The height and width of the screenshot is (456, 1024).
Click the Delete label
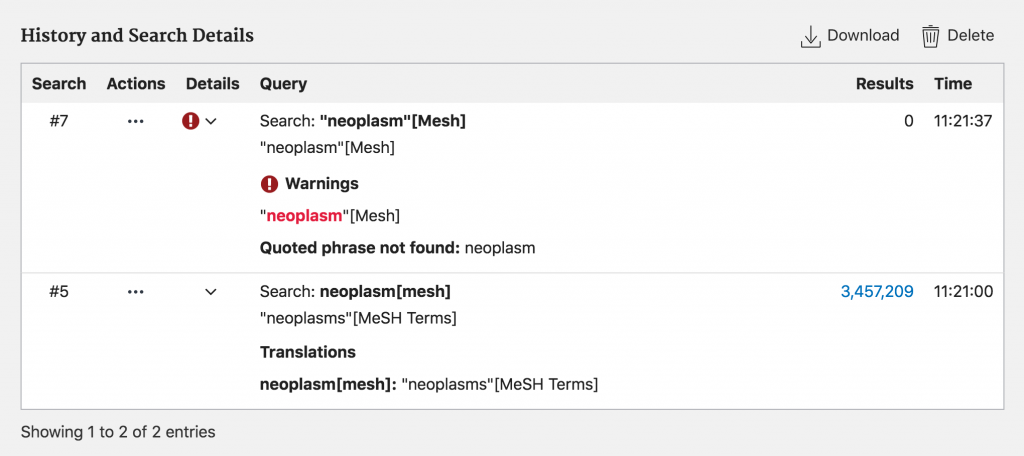coord(970,35)
